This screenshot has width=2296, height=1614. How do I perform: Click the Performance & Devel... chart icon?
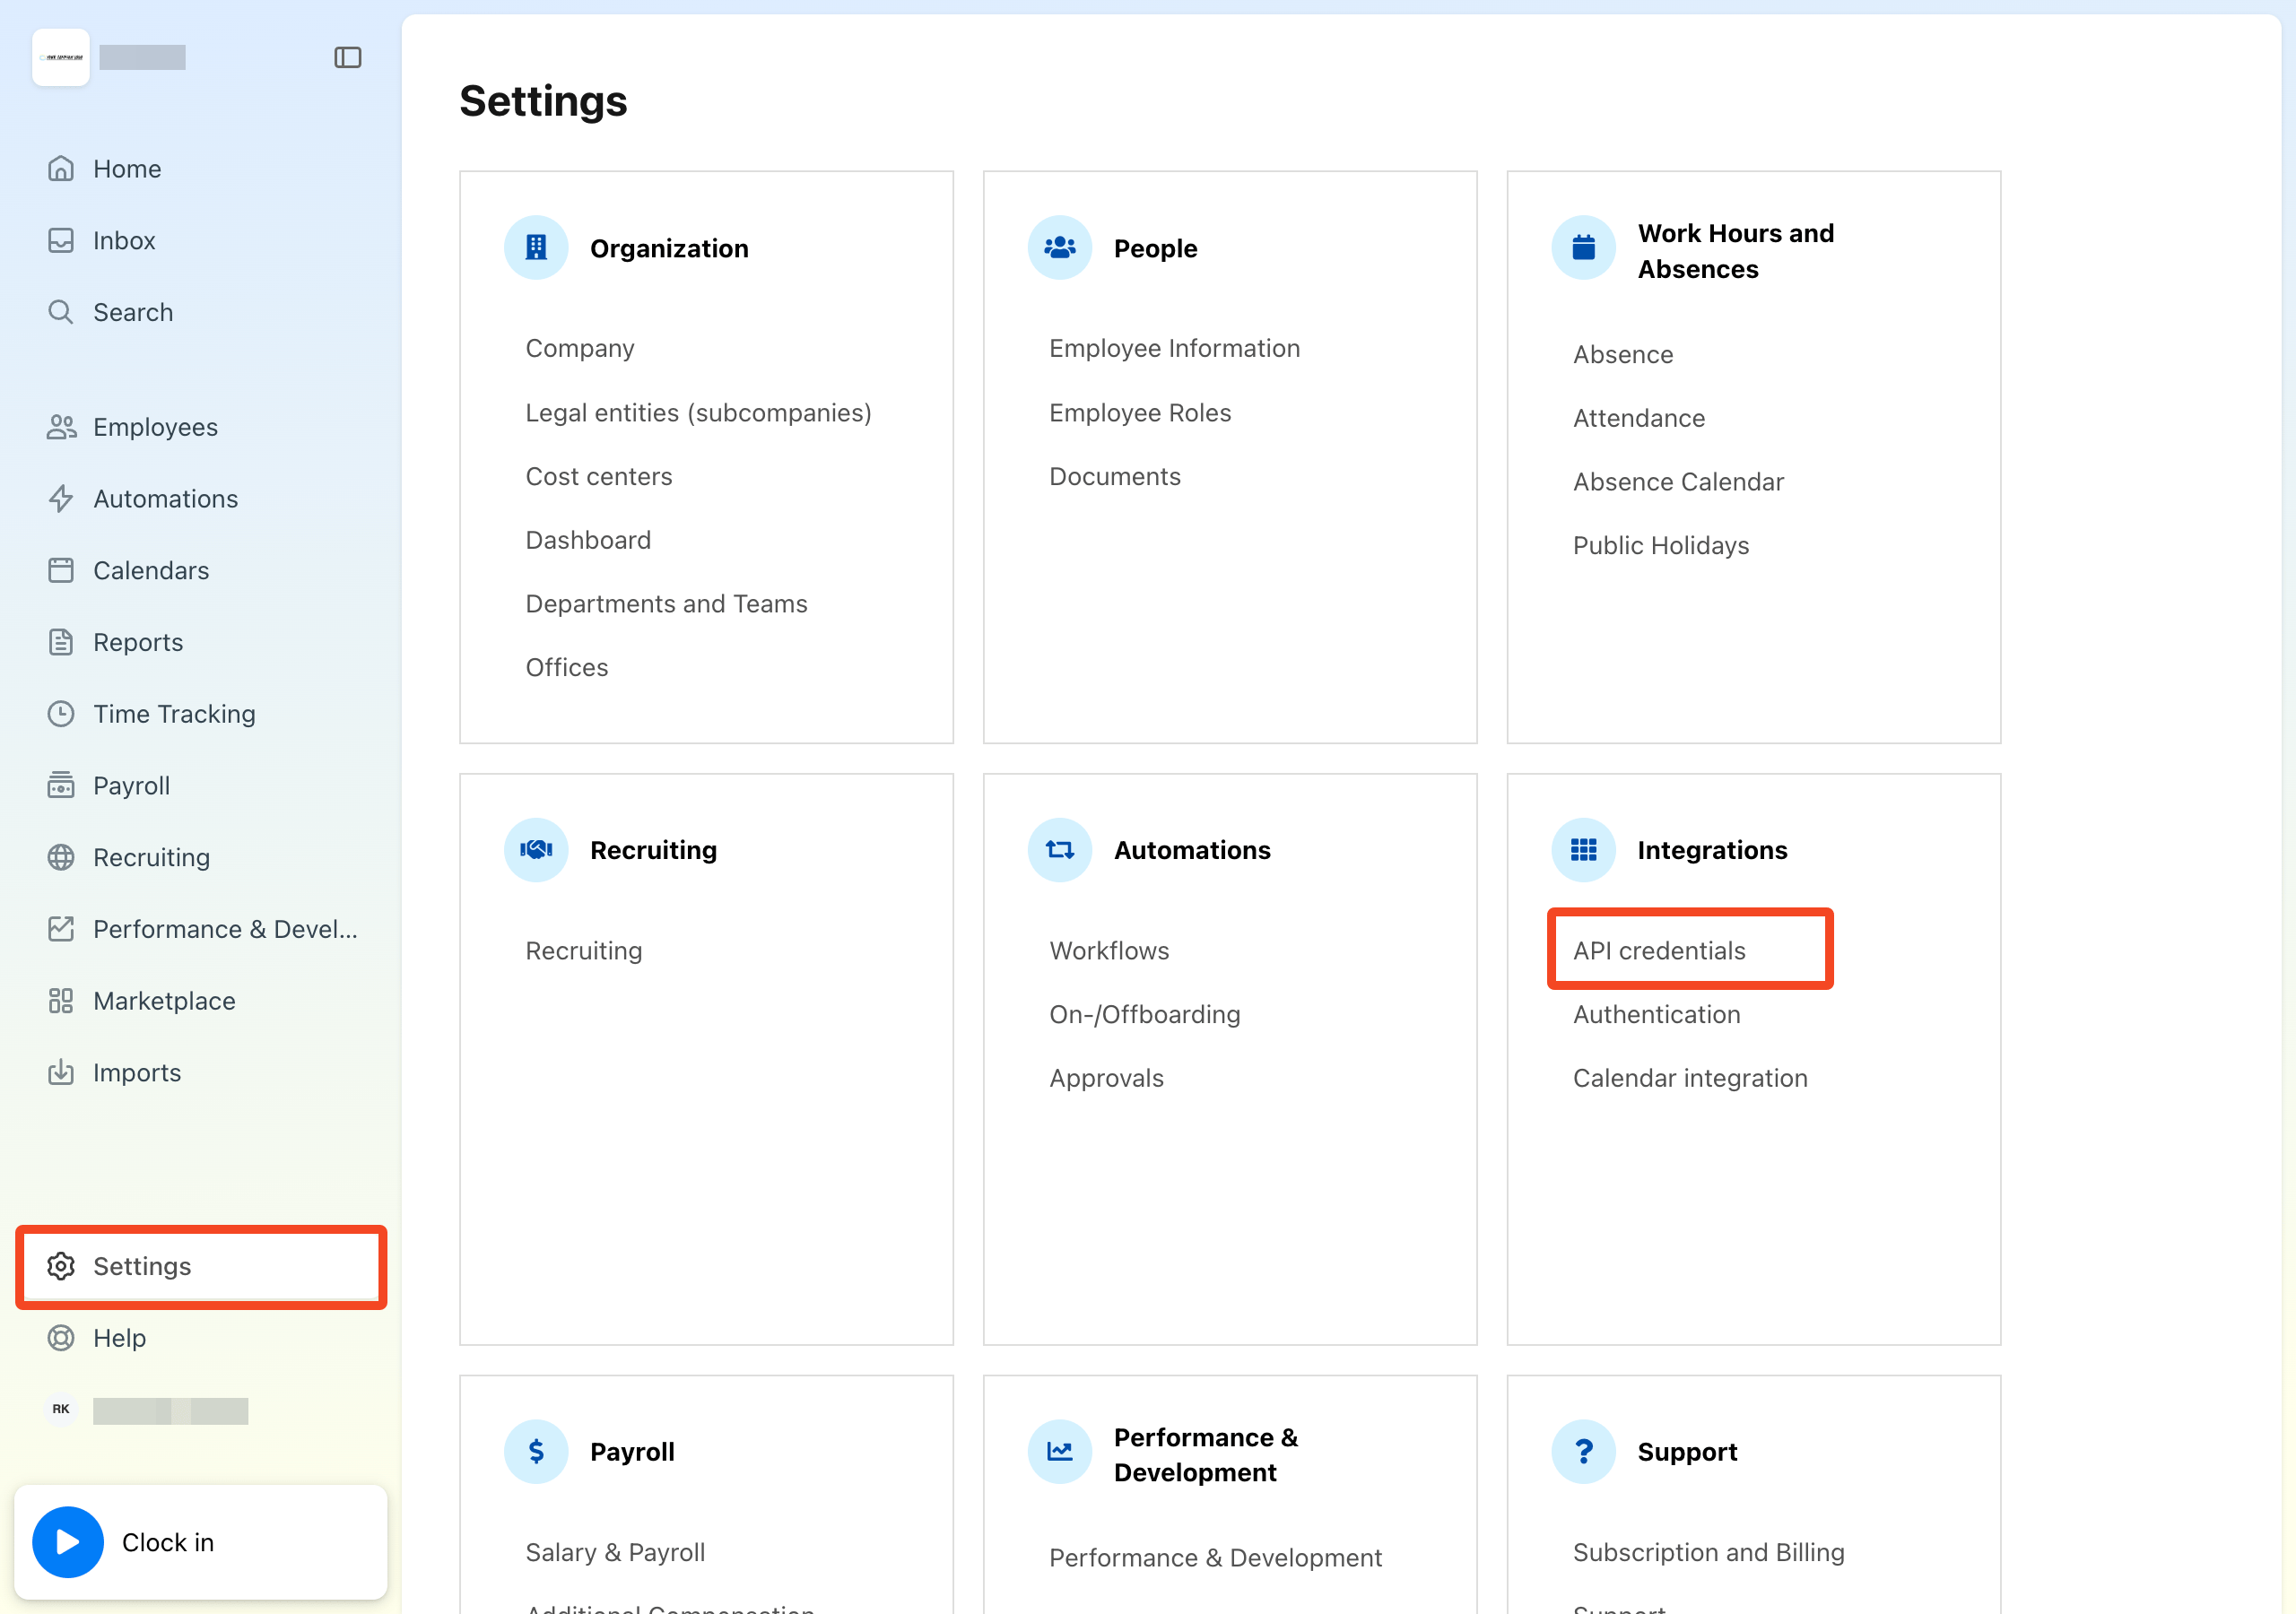tap(61, 929)
